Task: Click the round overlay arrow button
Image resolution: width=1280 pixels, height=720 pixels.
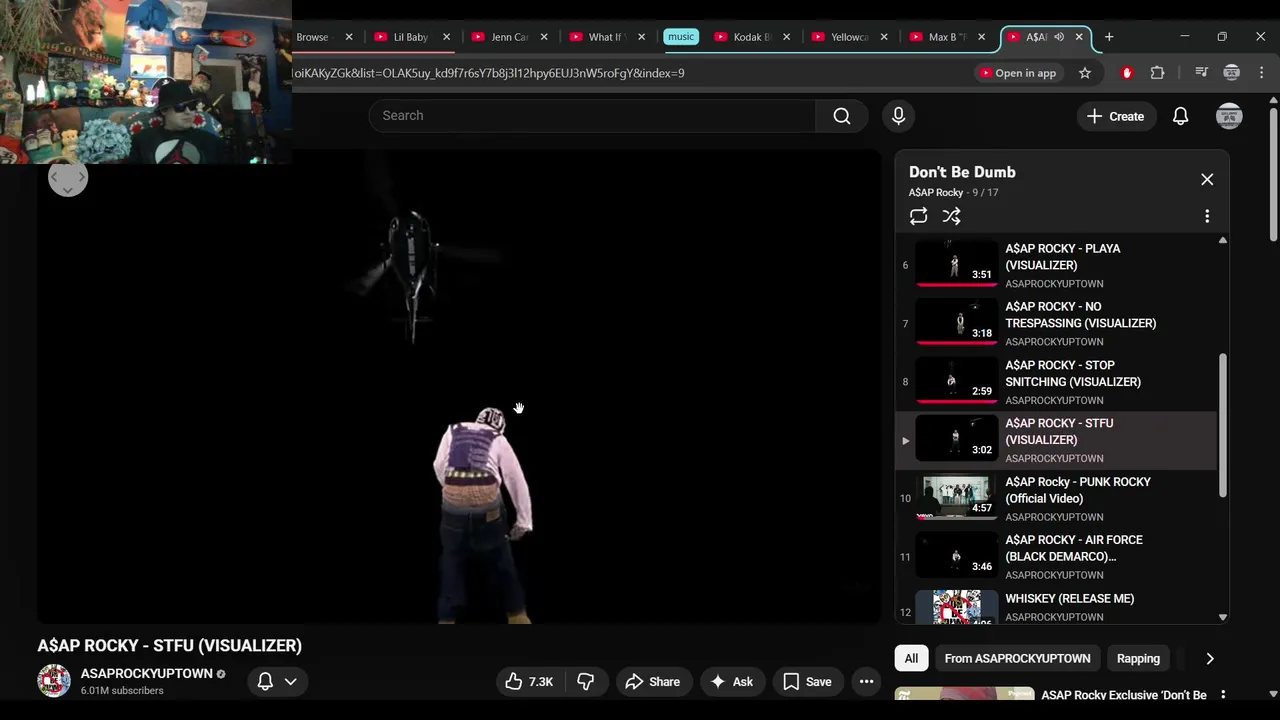Action: pyautogui.click(x=68, y=178)
